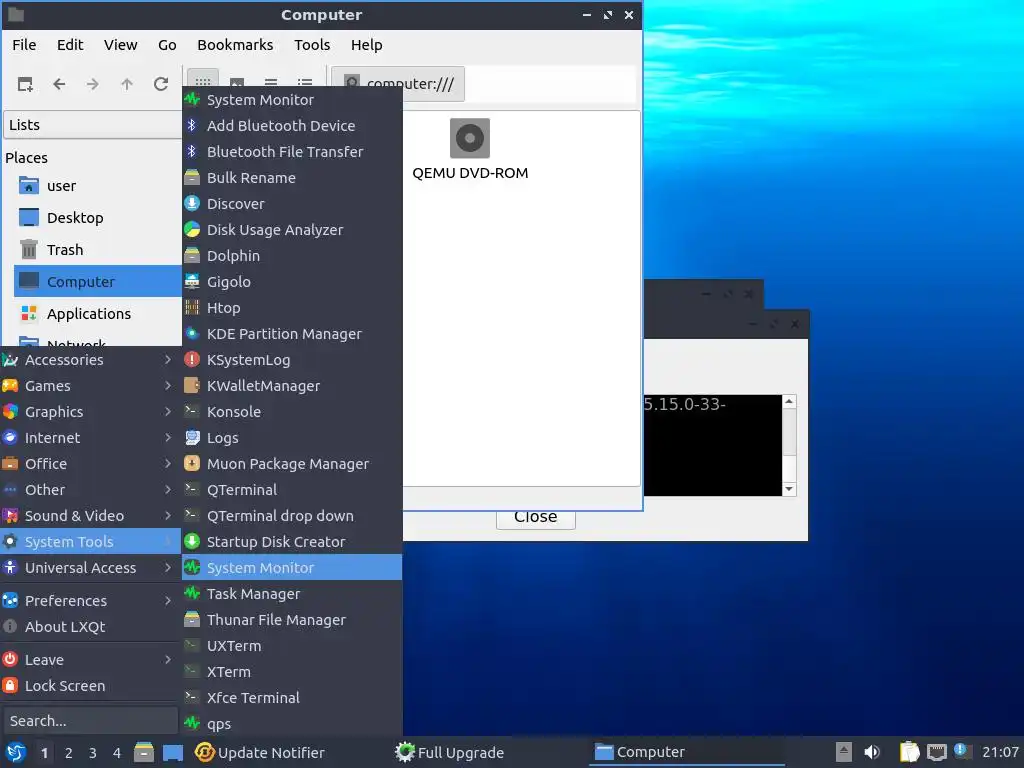Open Bookmarks menu

coord(235,45)
